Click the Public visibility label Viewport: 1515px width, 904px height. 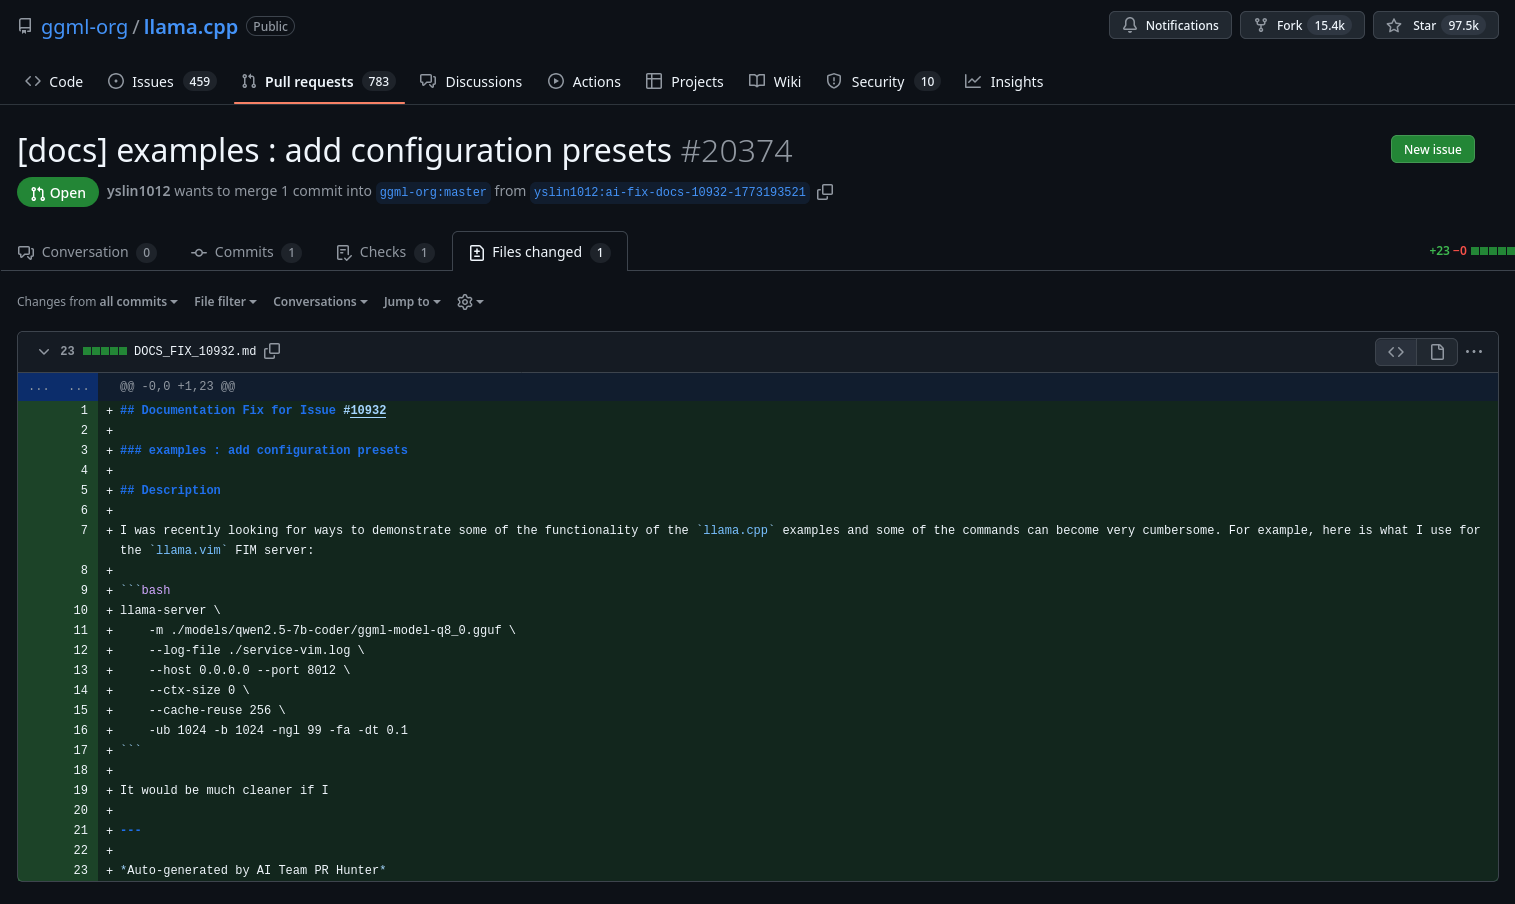click(270, 27)
